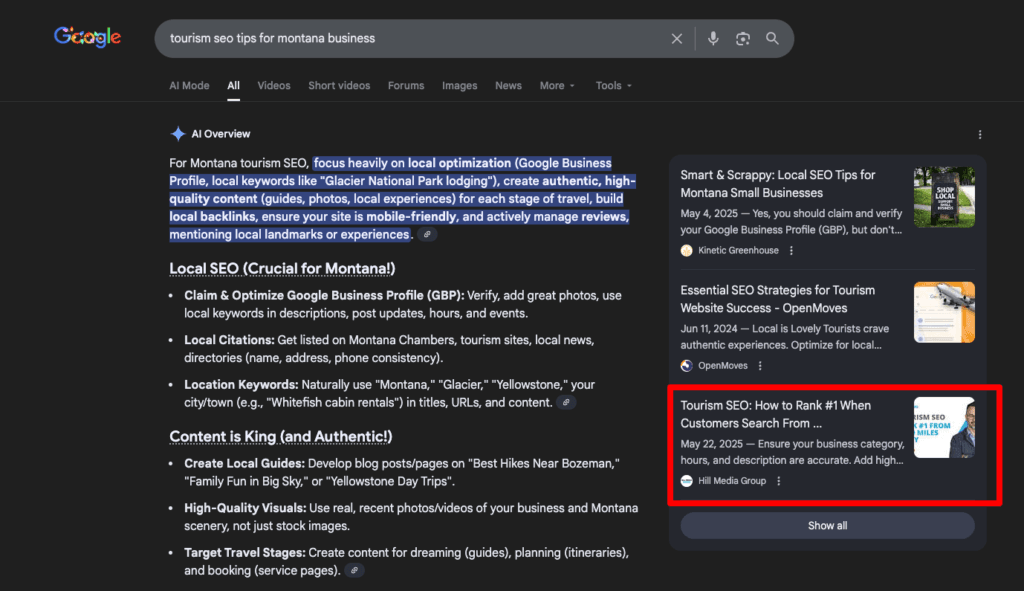Open the three-dot menu on AI Overview
1024x591 pixels.
coord(981,133)
